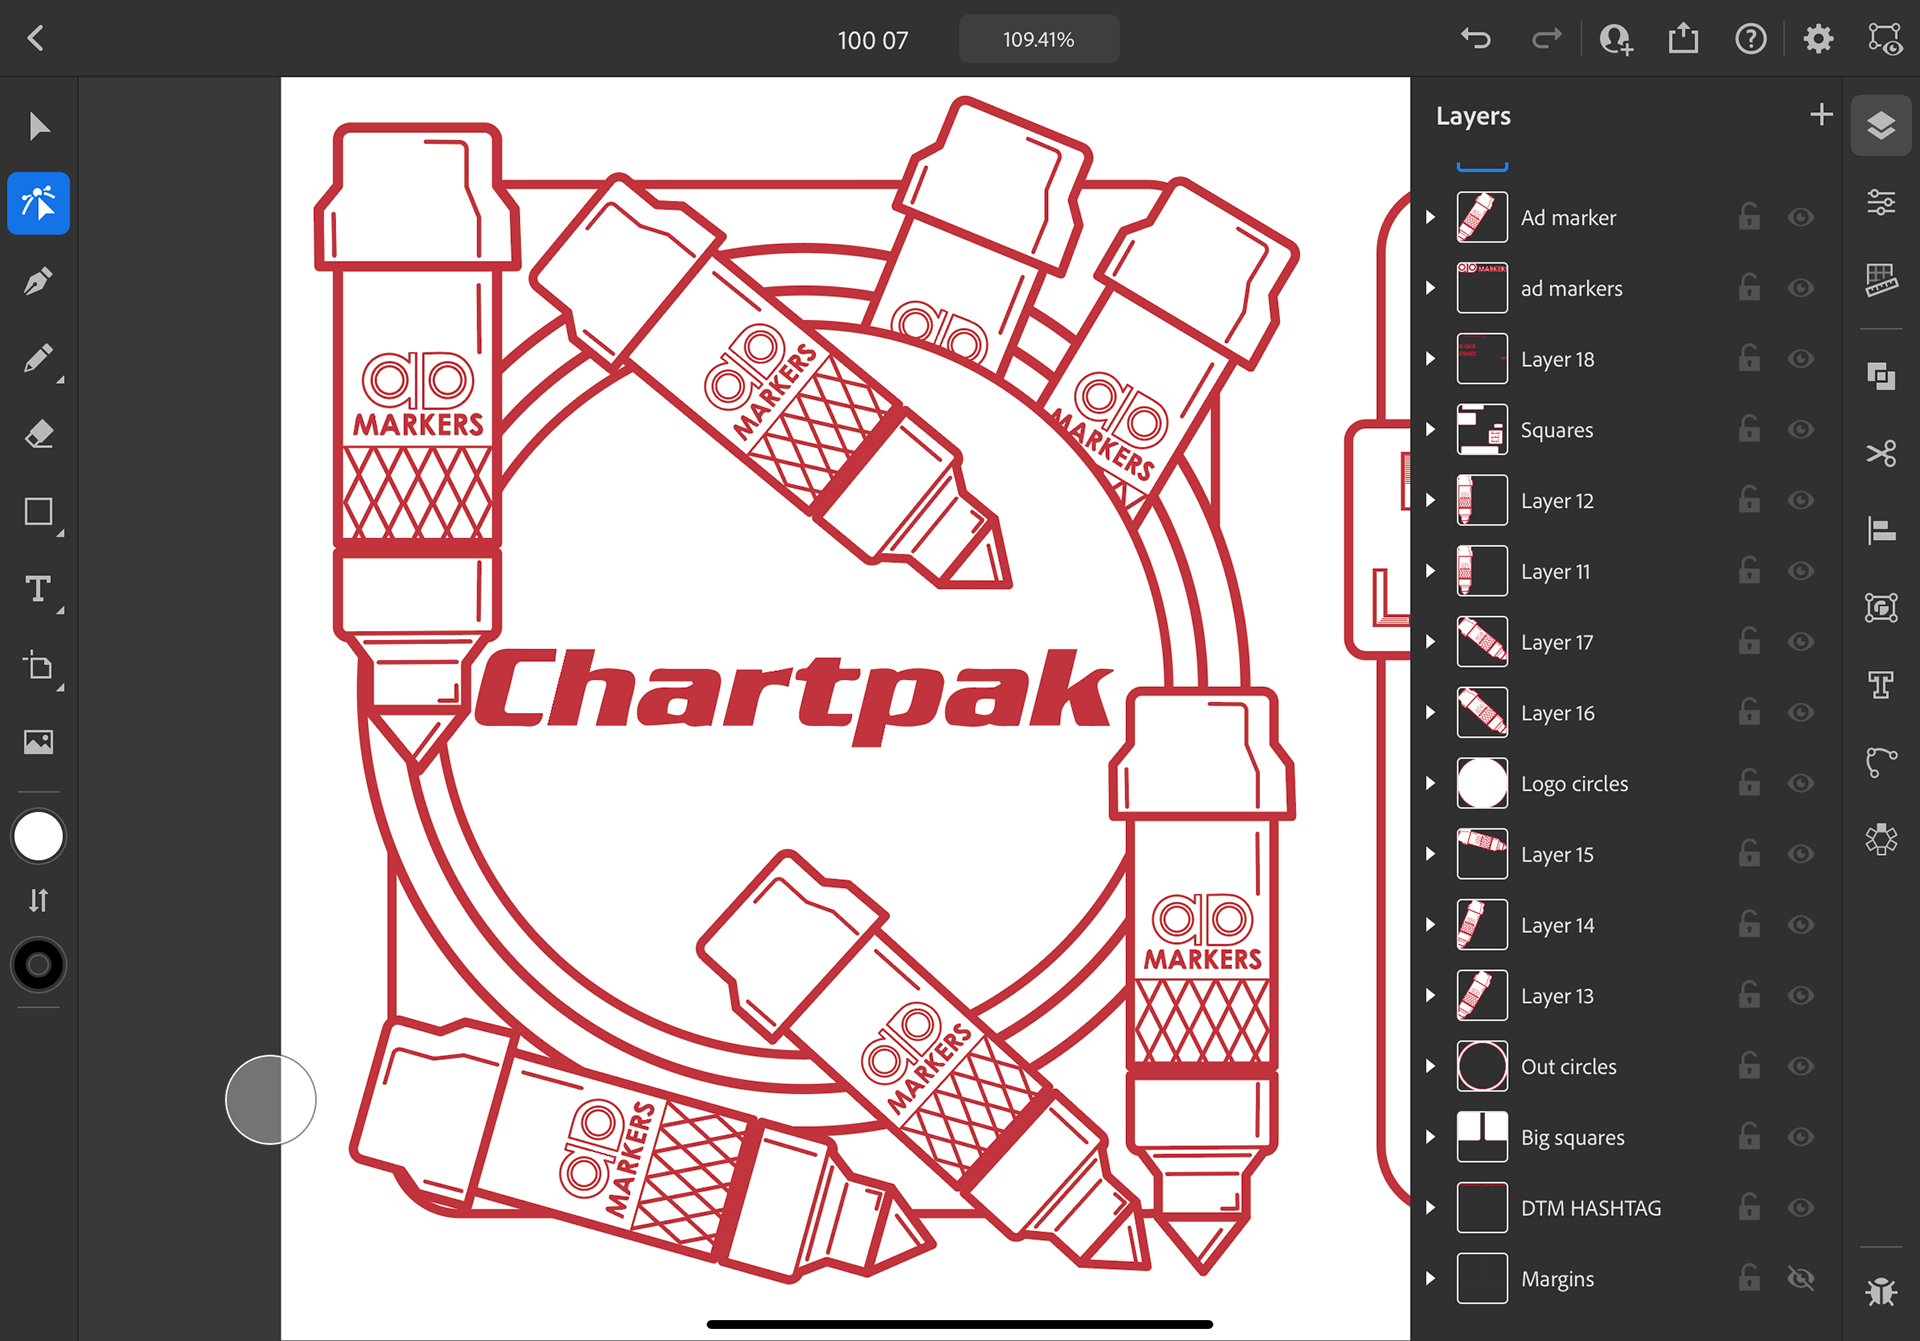Lock the DTM HASHTAG layer
1920x1341 pixels.
pyautogui.click(x=1749, y=1207)
